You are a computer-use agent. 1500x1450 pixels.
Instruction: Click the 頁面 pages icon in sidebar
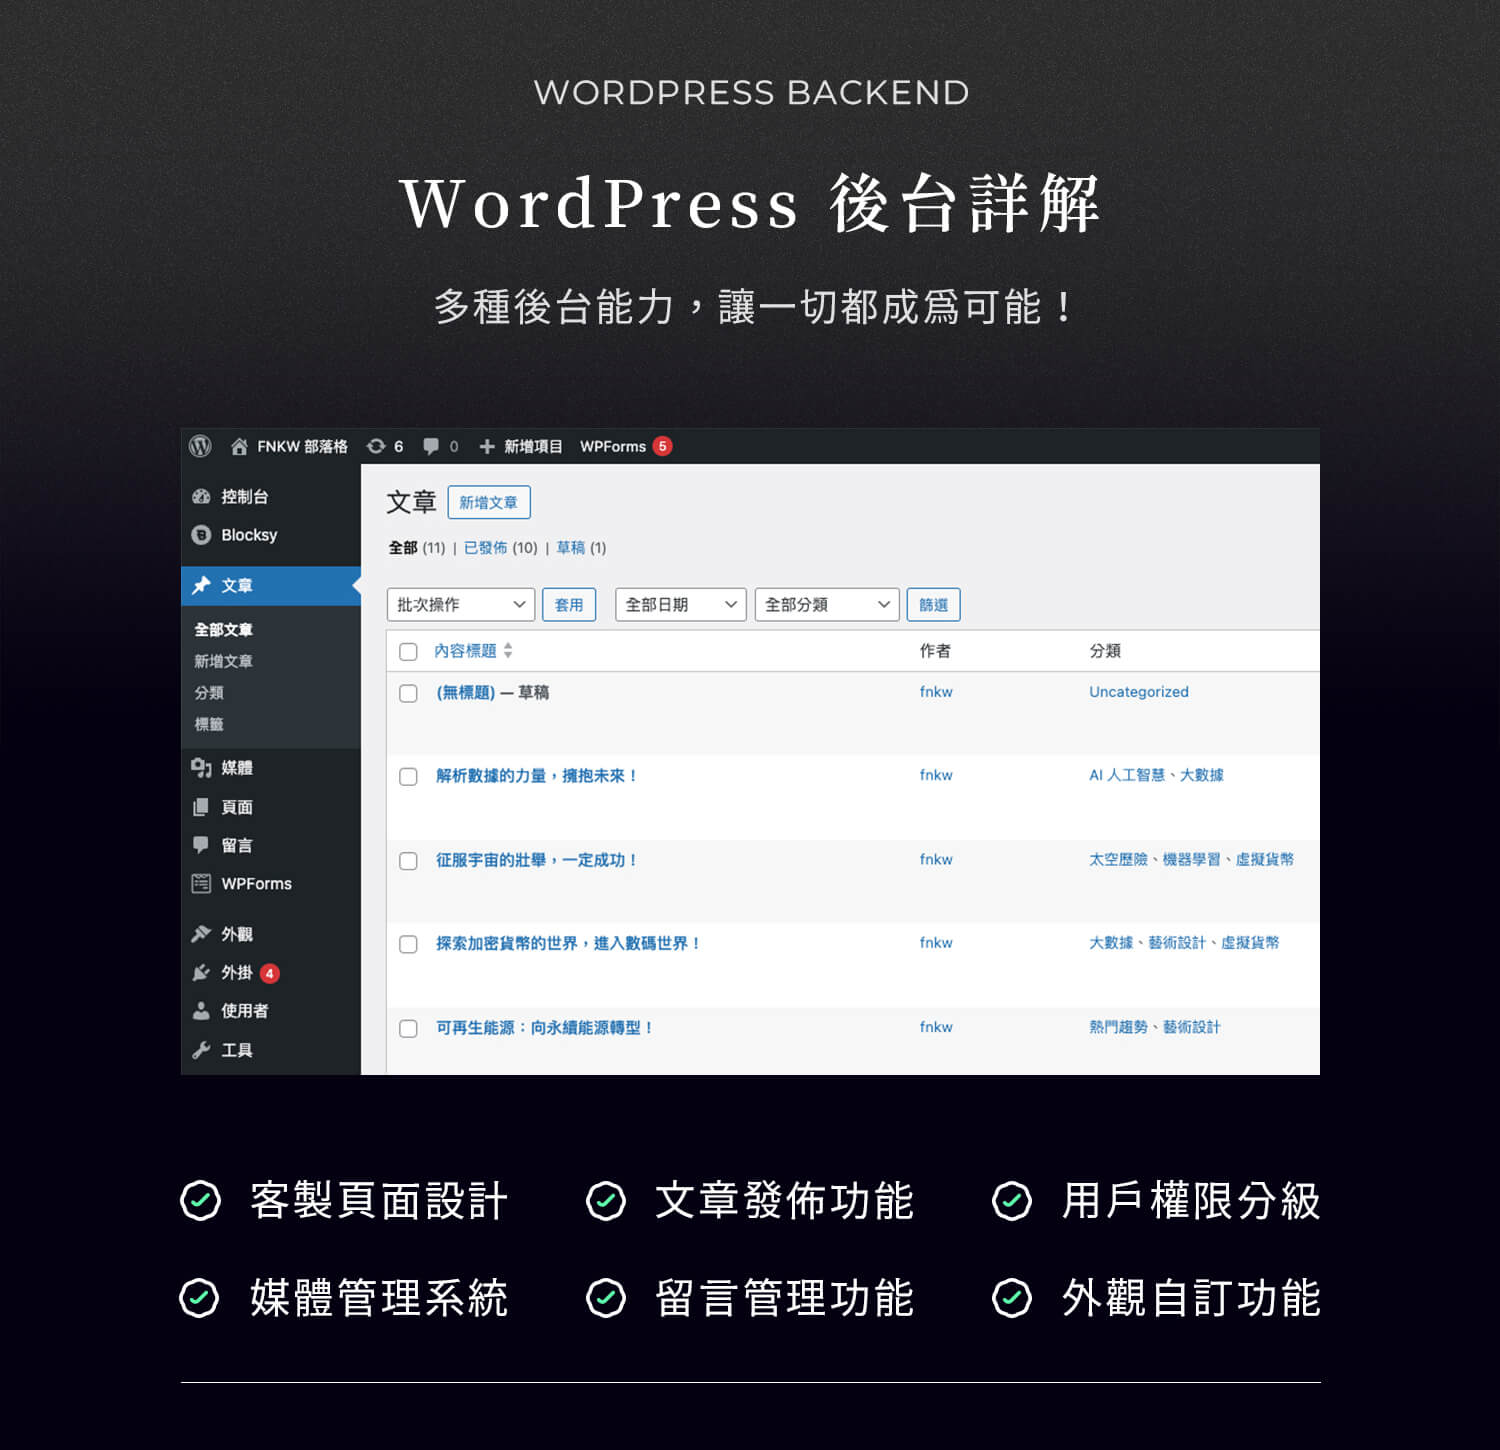click(201, 806)
